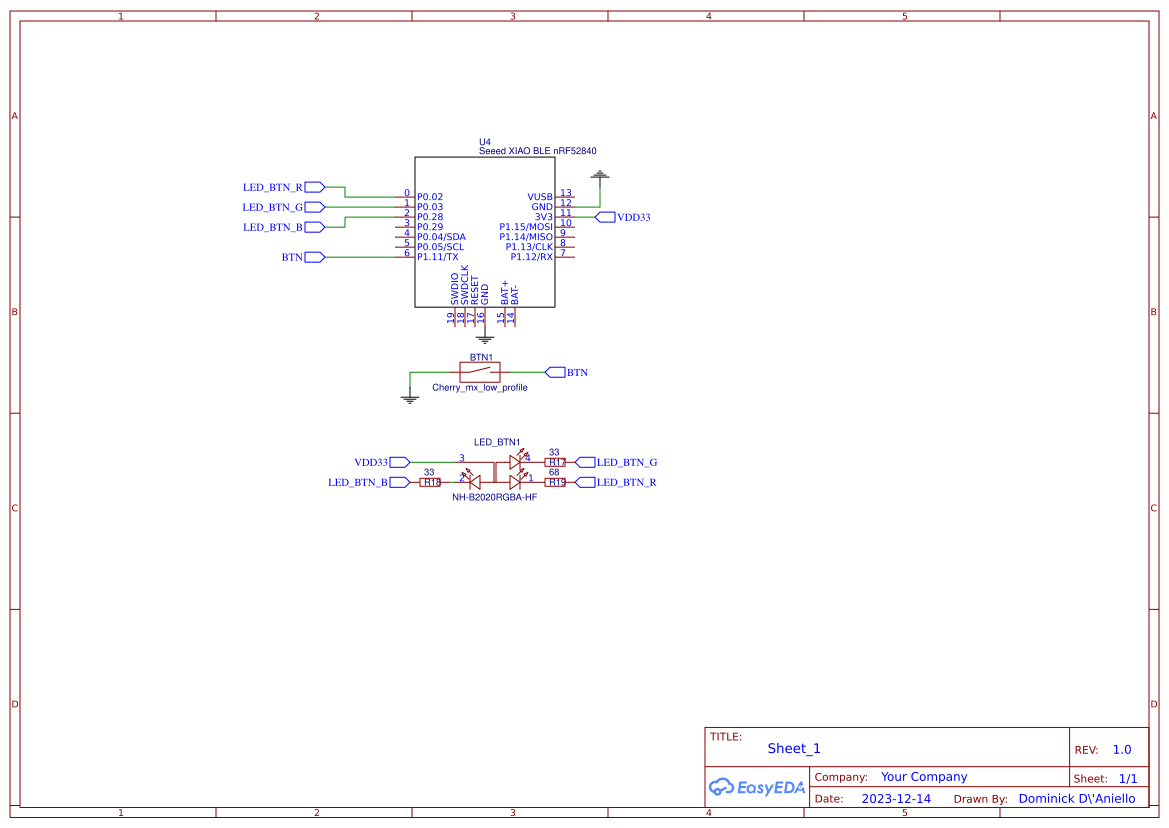Viewport: 1169px width, 828px height.
Task: Select the R17 resistor symbol
Action: coord(555,462)
